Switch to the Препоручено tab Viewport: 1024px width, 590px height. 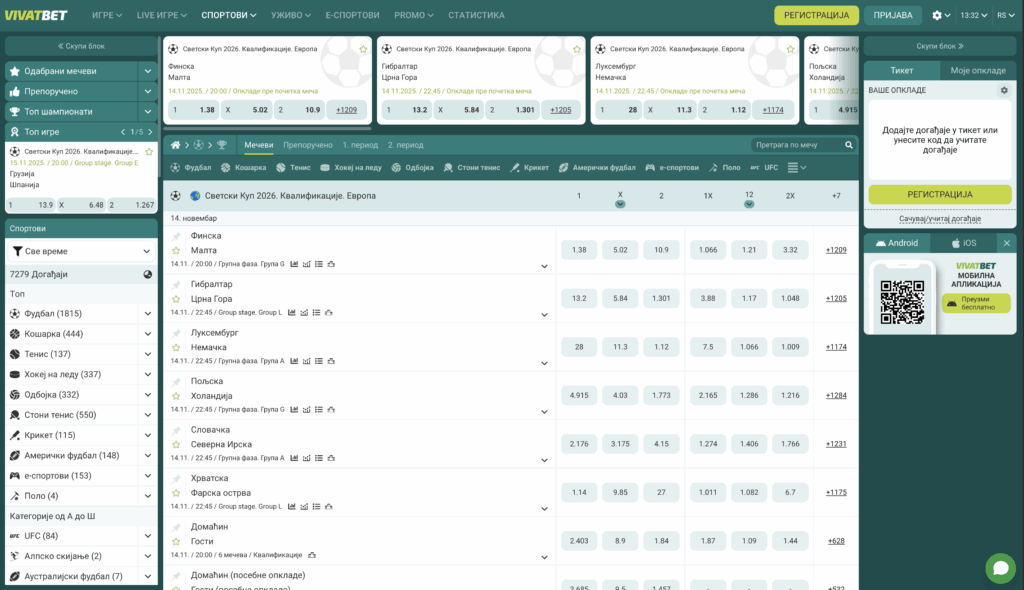click(x=307, y=145)
